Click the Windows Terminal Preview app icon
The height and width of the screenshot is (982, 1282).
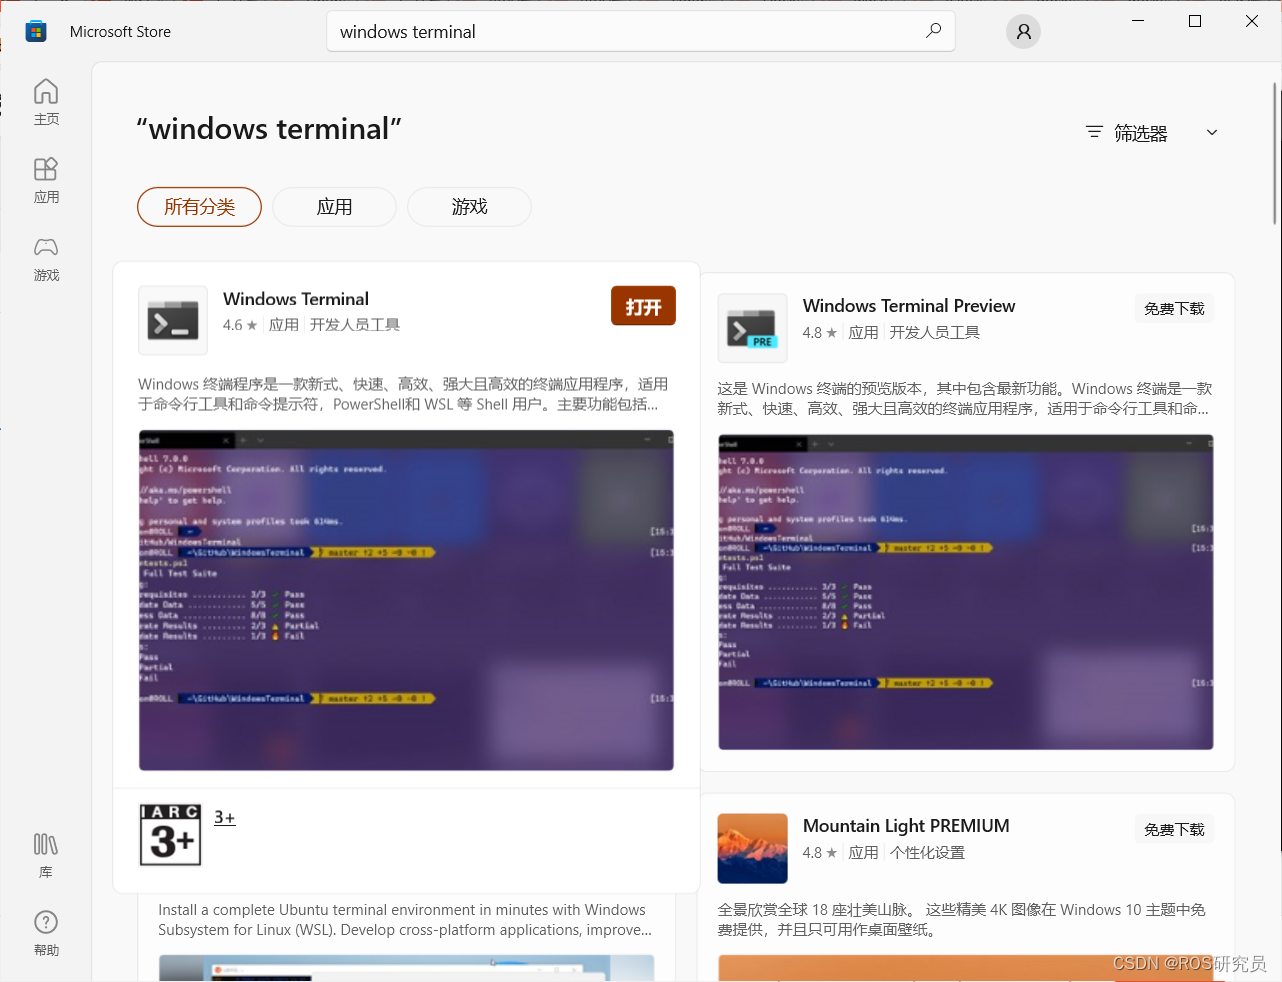click(753, 328)
